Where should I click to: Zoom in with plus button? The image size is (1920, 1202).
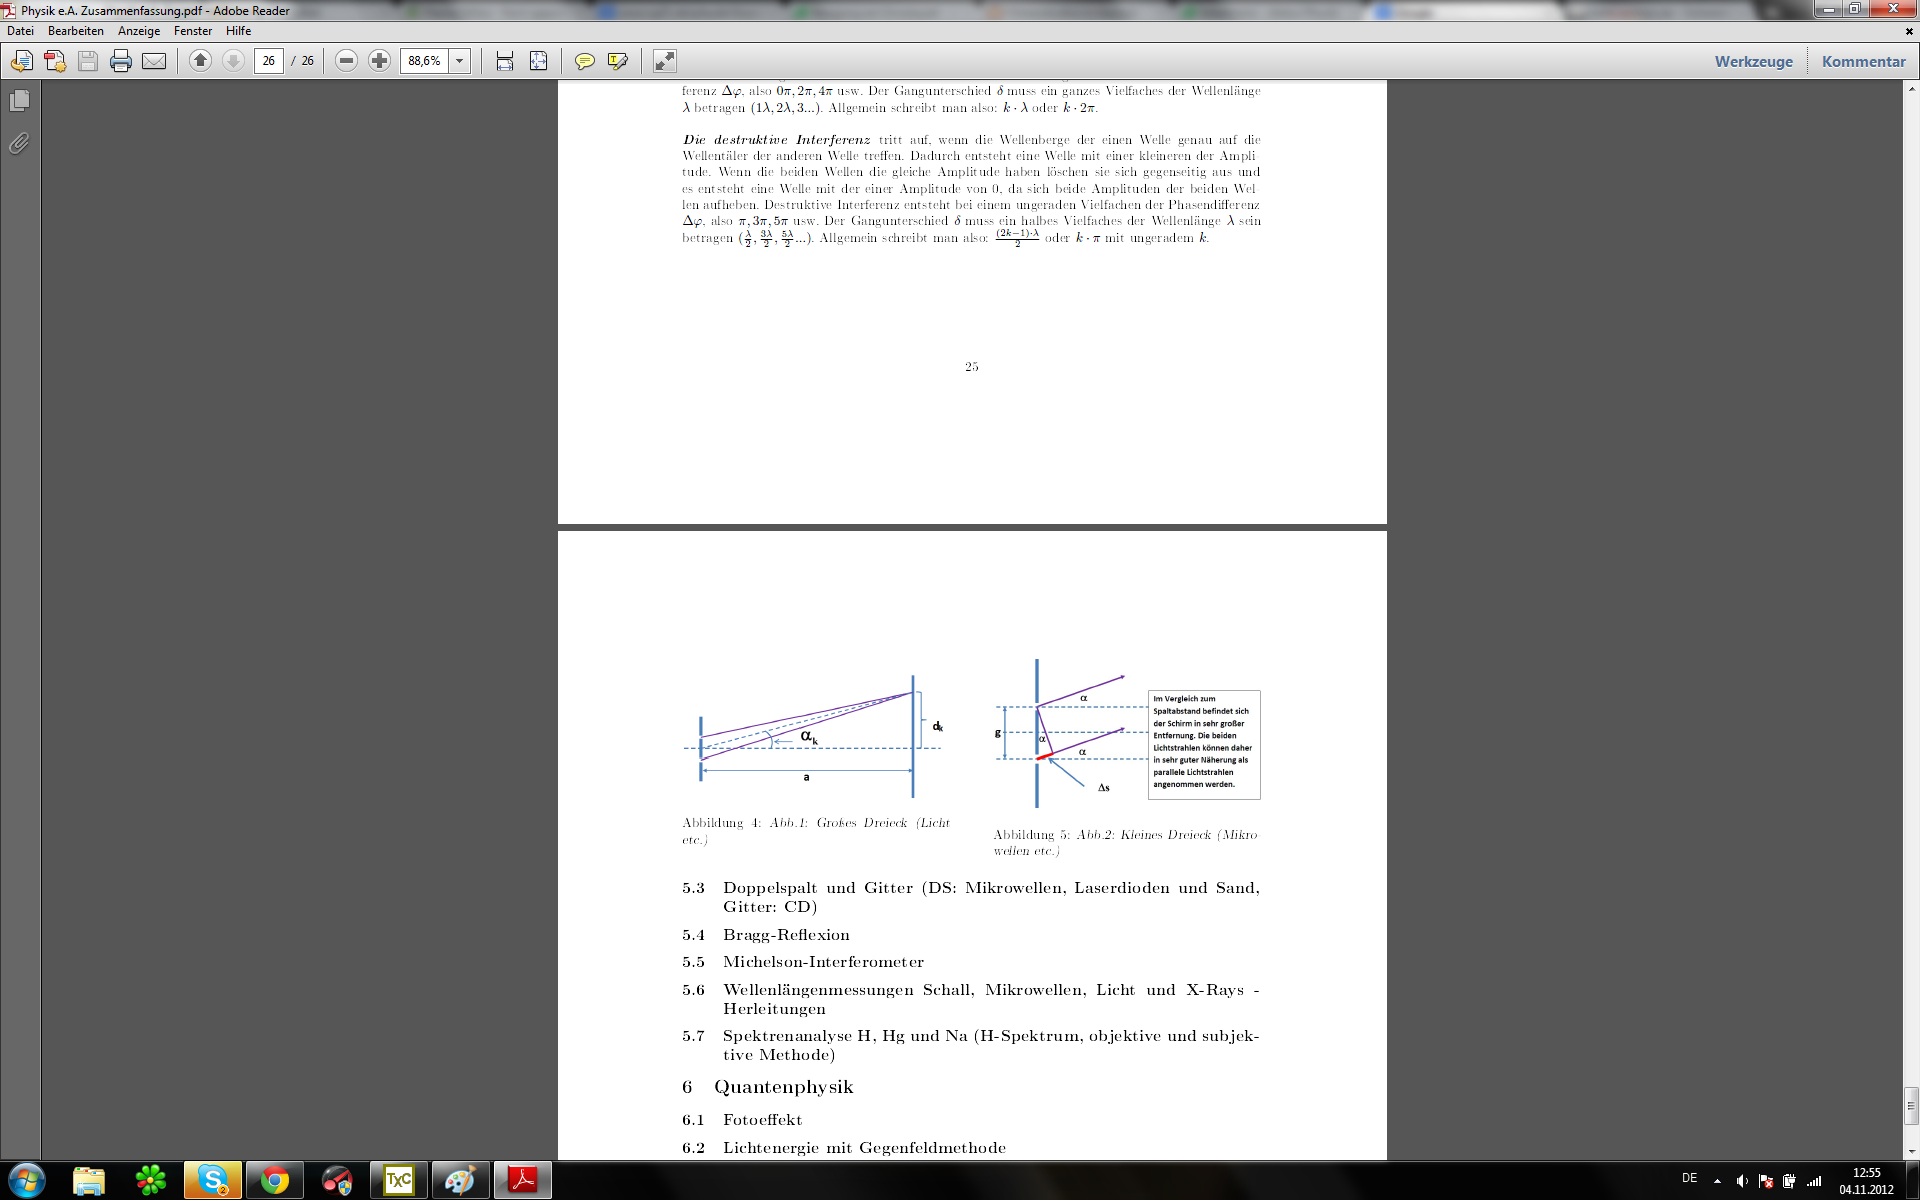(379, 61)
